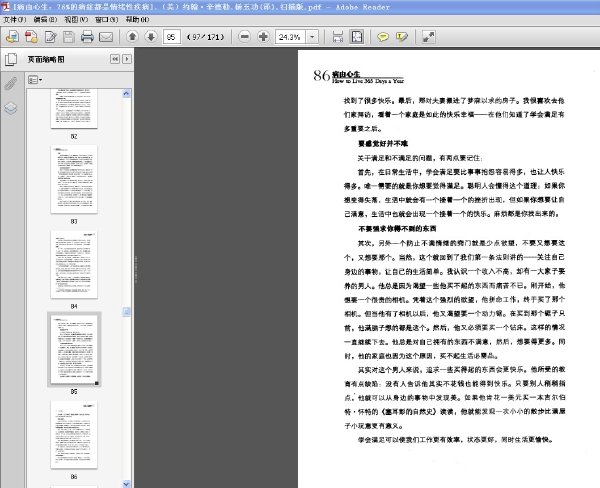Select page thumbnail 84
Screen dimensions: 600x488
coord(74,264)
